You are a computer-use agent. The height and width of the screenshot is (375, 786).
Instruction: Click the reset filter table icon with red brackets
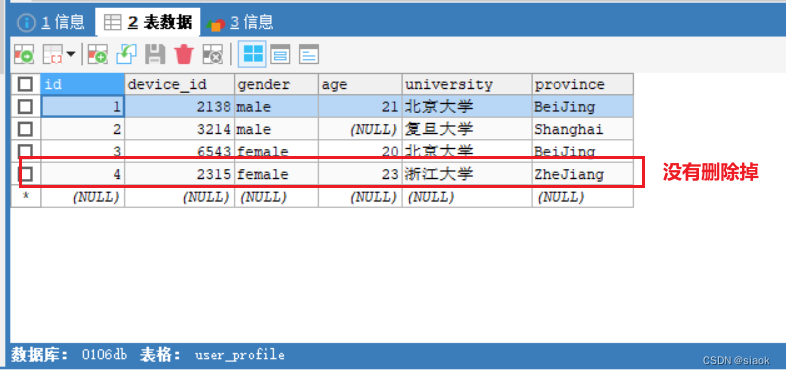coord(53,54)
